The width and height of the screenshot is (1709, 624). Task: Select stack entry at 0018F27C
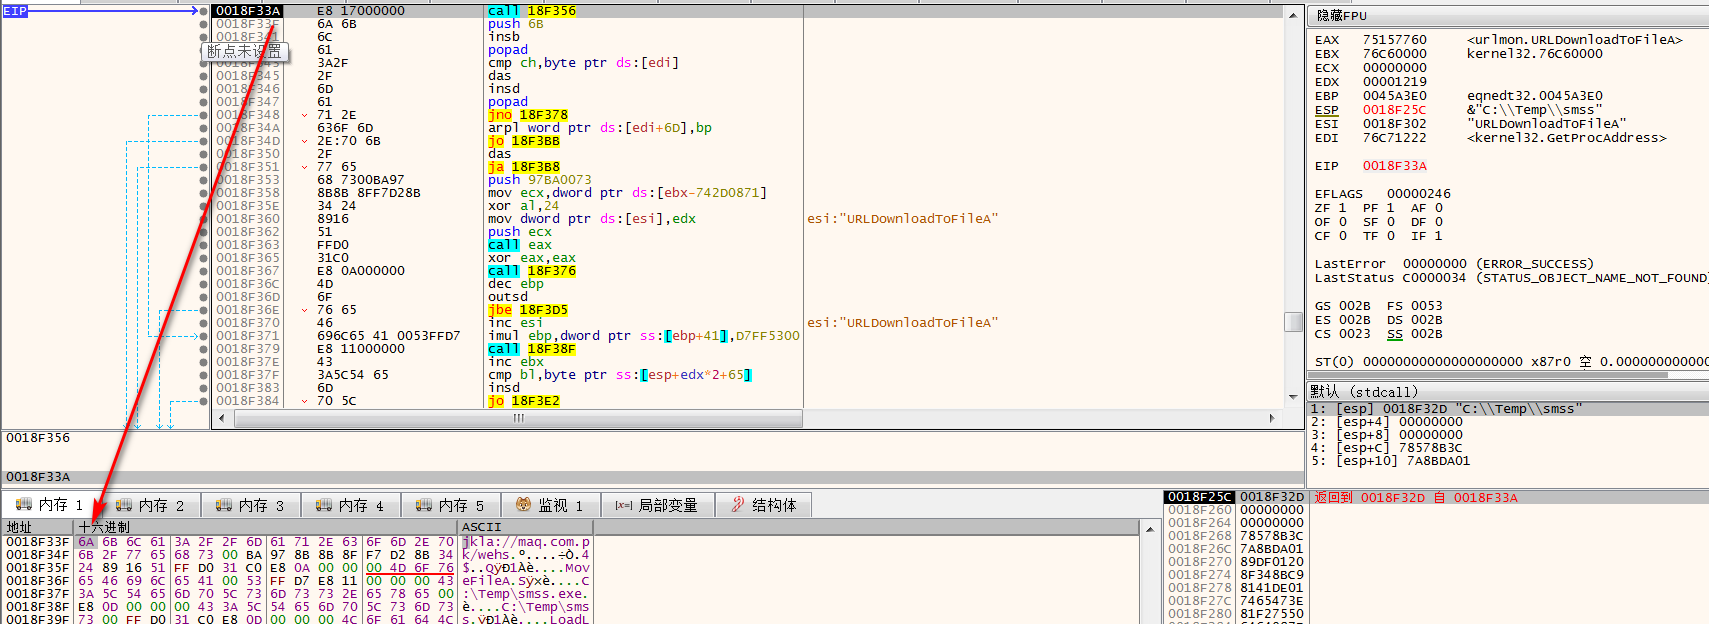(x=1436, y=601)
